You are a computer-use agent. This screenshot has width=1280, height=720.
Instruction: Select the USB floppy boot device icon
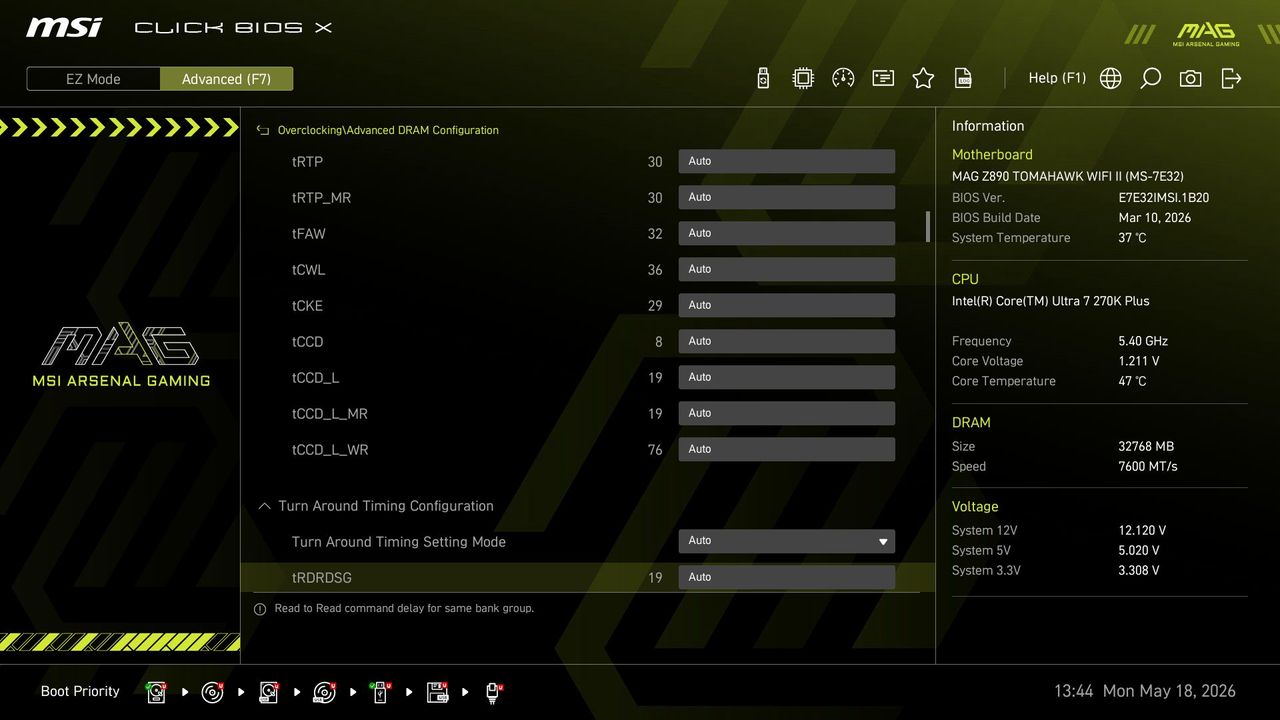click(x=437, y=692)
